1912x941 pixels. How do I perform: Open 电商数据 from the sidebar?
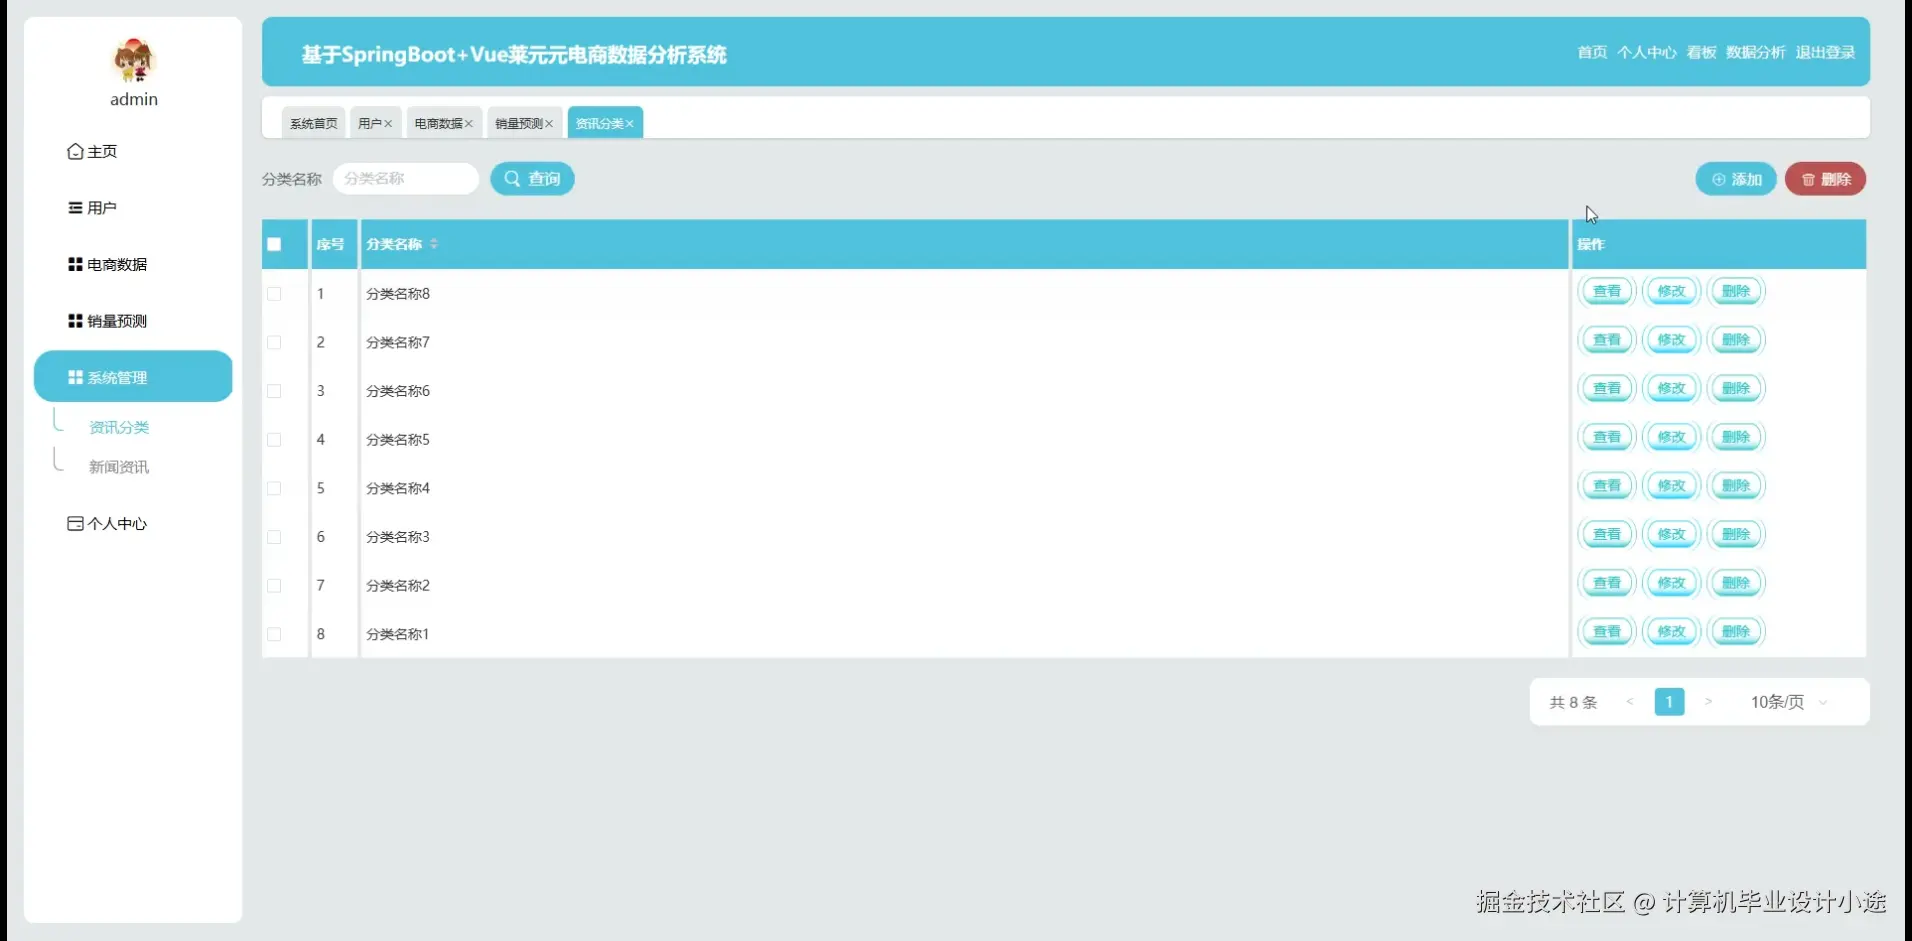[116, 264]
